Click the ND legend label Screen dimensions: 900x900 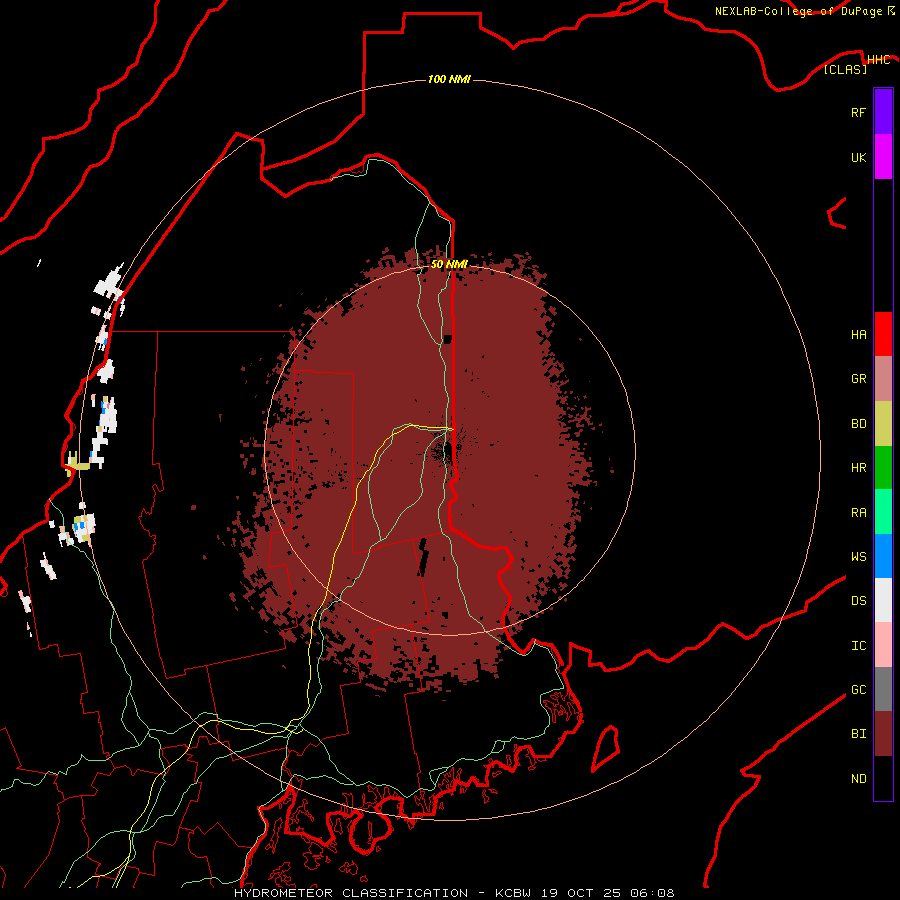coord(858,779)
